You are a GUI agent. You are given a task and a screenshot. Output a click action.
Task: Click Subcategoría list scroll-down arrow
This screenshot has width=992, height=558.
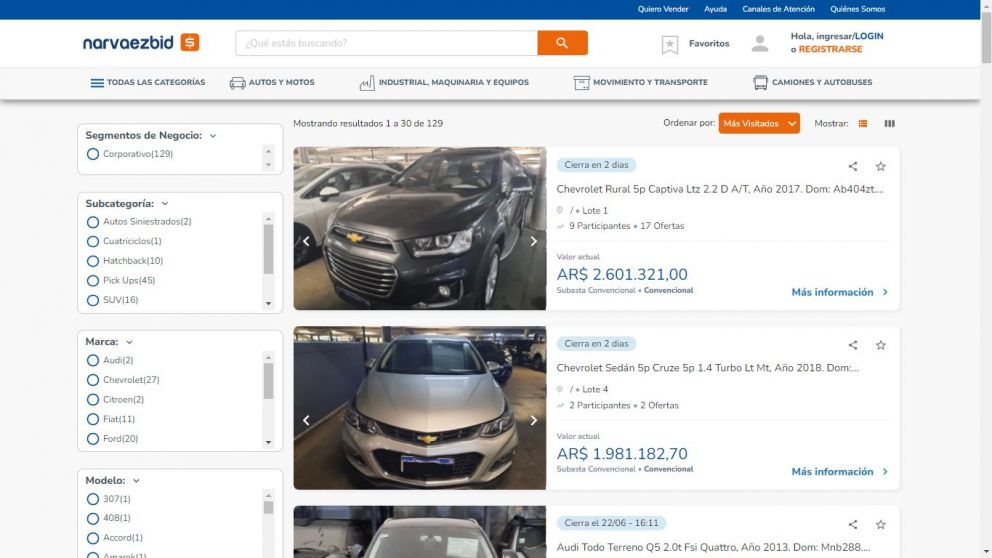click(x=268, y=304)
